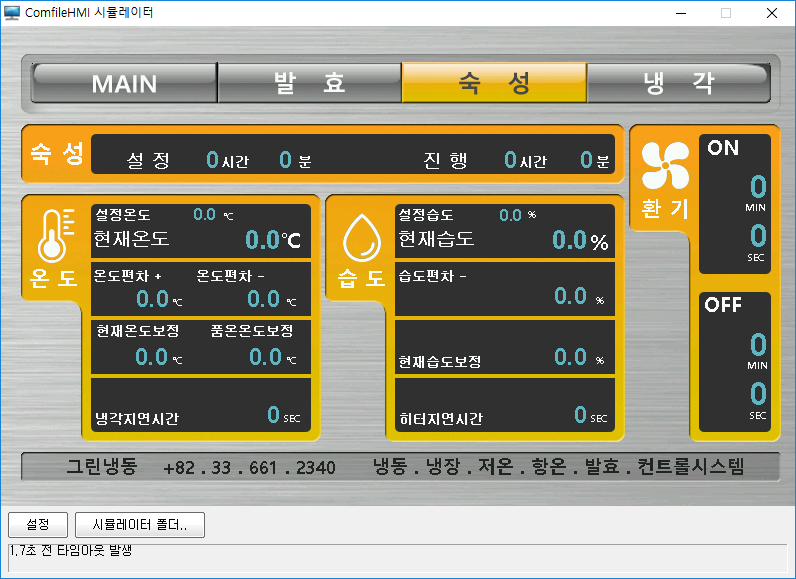This screenshot has height=579, width=796.
Task: Open the 발효 tab
Action: click(309, 83)
